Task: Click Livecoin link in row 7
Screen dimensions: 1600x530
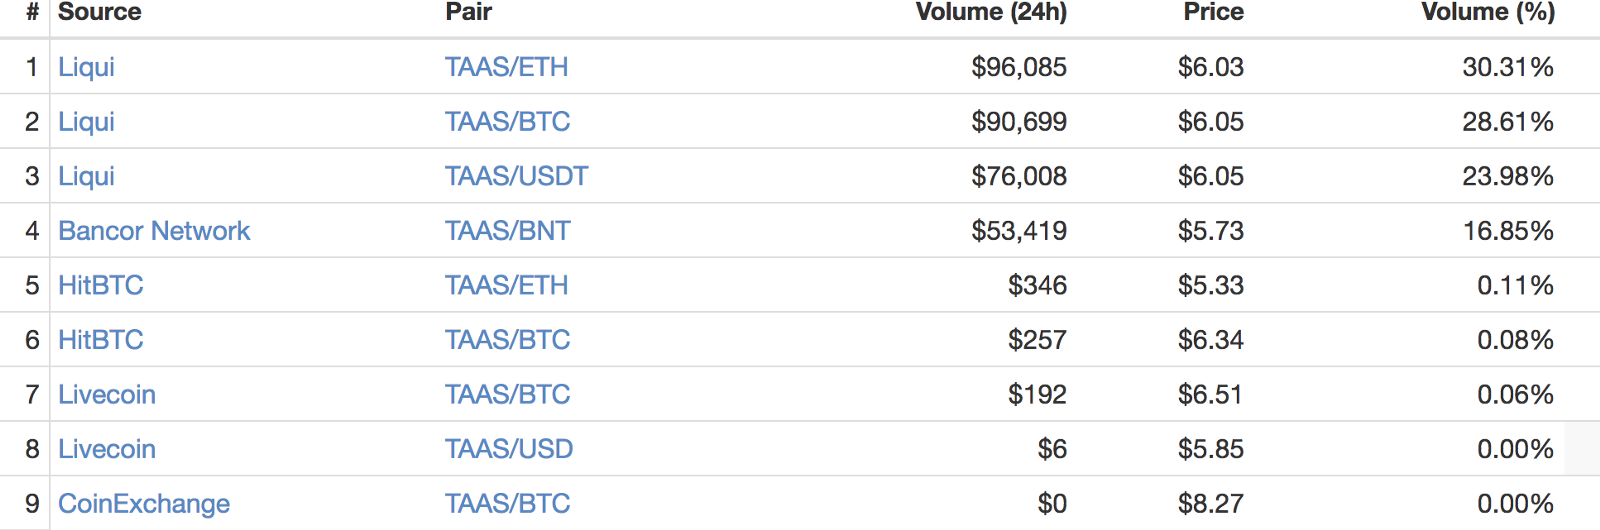Action: coord(106,395)
